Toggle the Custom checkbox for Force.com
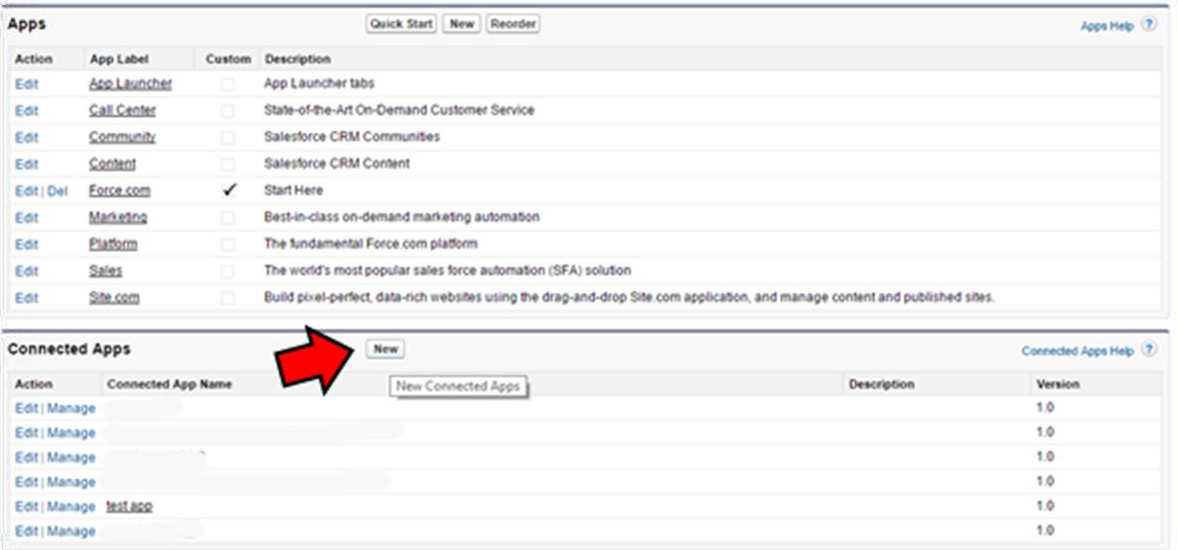The width and height of the screenshot is (1178, 550). 229,191
